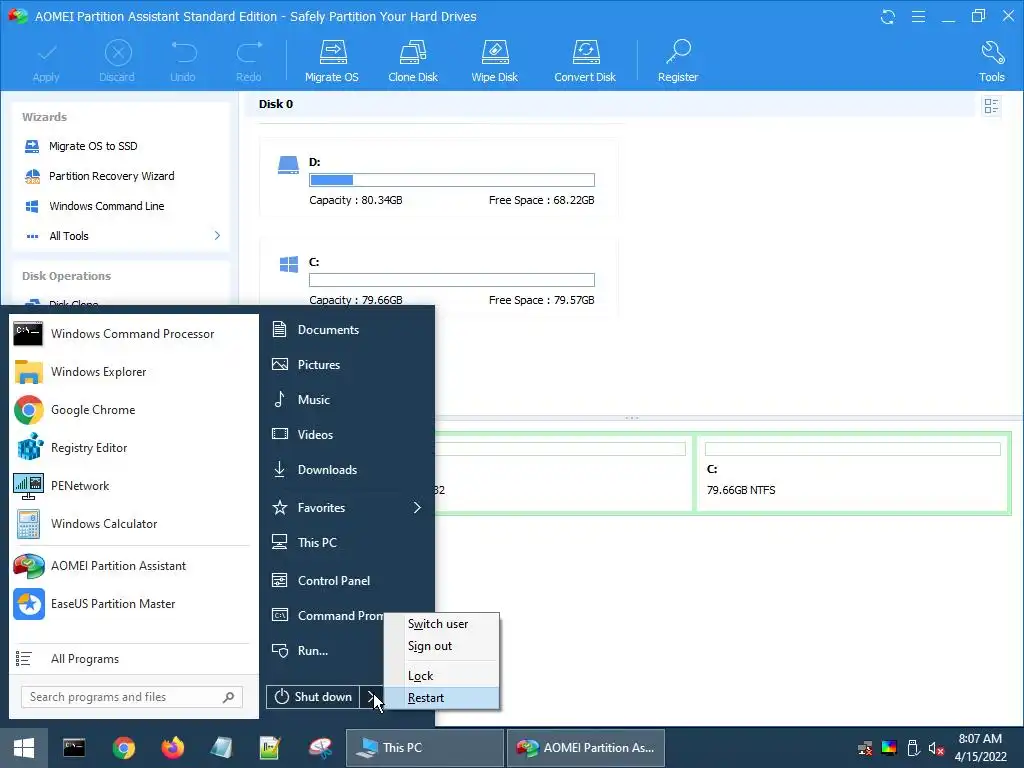Open Windows Calculator from start menu

pyautogui.click(x=133, y=524)
